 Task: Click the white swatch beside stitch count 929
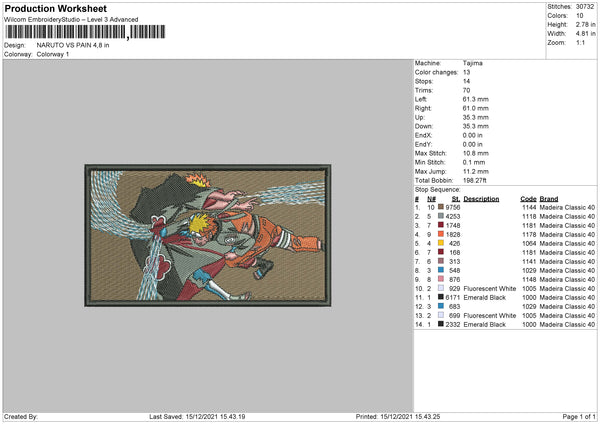[x=441, y=288]
